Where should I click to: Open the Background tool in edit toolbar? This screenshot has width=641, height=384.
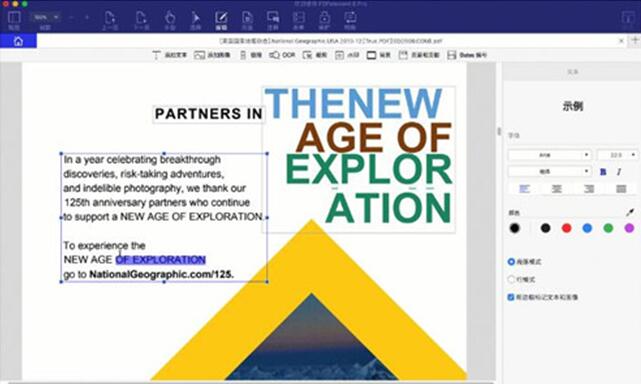379,55
